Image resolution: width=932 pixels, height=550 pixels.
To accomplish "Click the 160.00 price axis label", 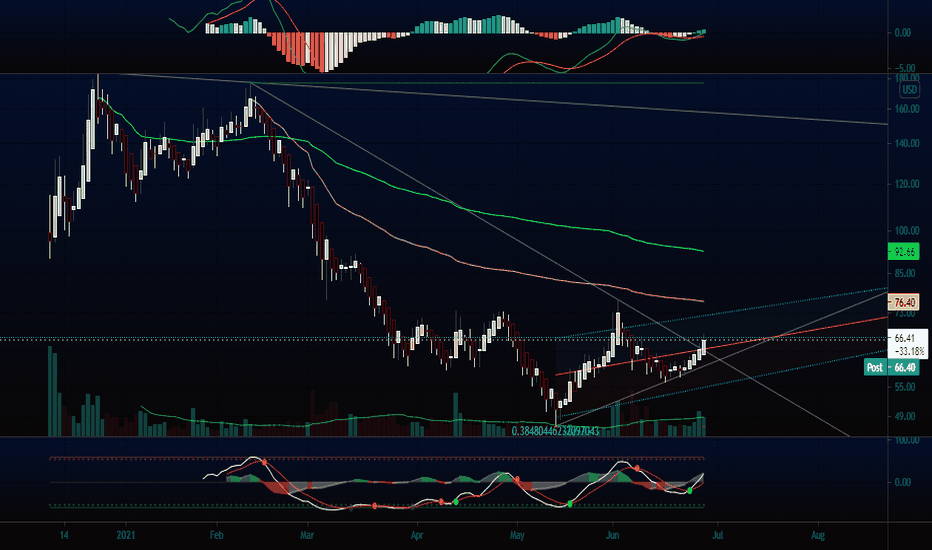I will [906, 109].
